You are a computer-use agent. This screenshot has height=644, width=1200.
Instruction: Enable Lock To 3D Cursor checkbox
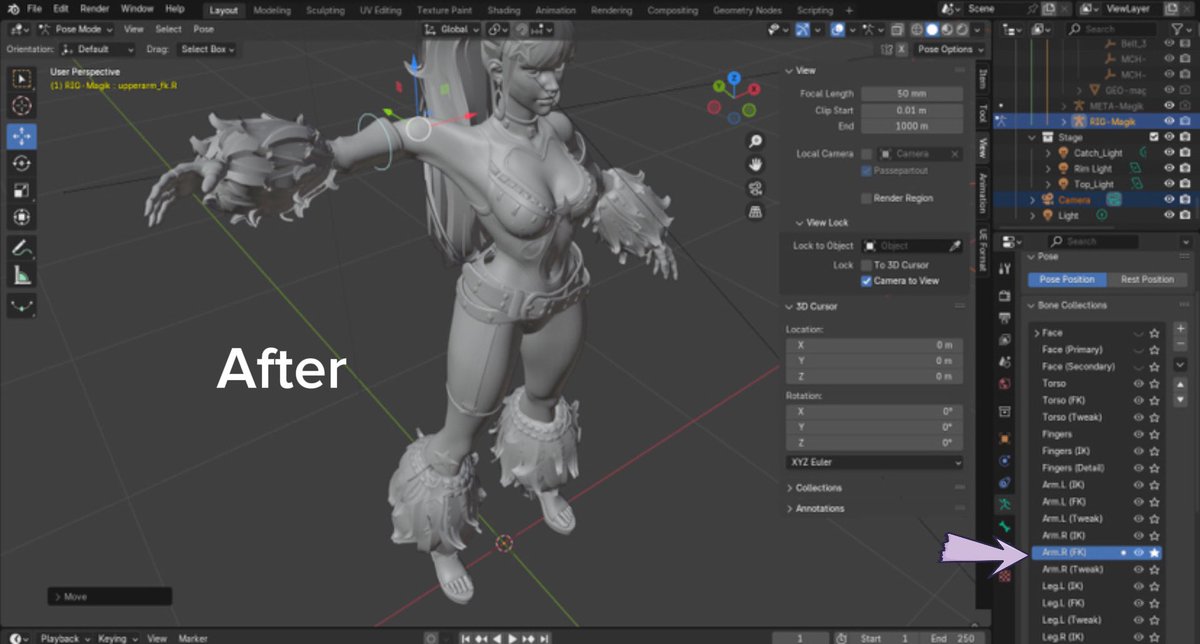point(866,265)
